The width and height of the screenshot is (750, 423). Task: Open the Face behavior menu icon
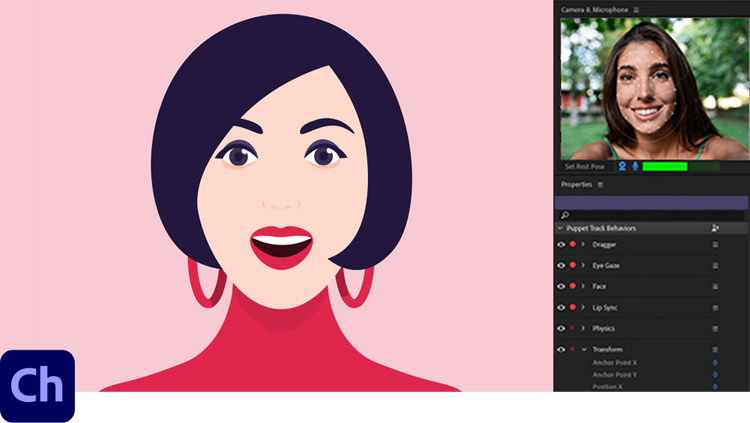click(715, 287)
